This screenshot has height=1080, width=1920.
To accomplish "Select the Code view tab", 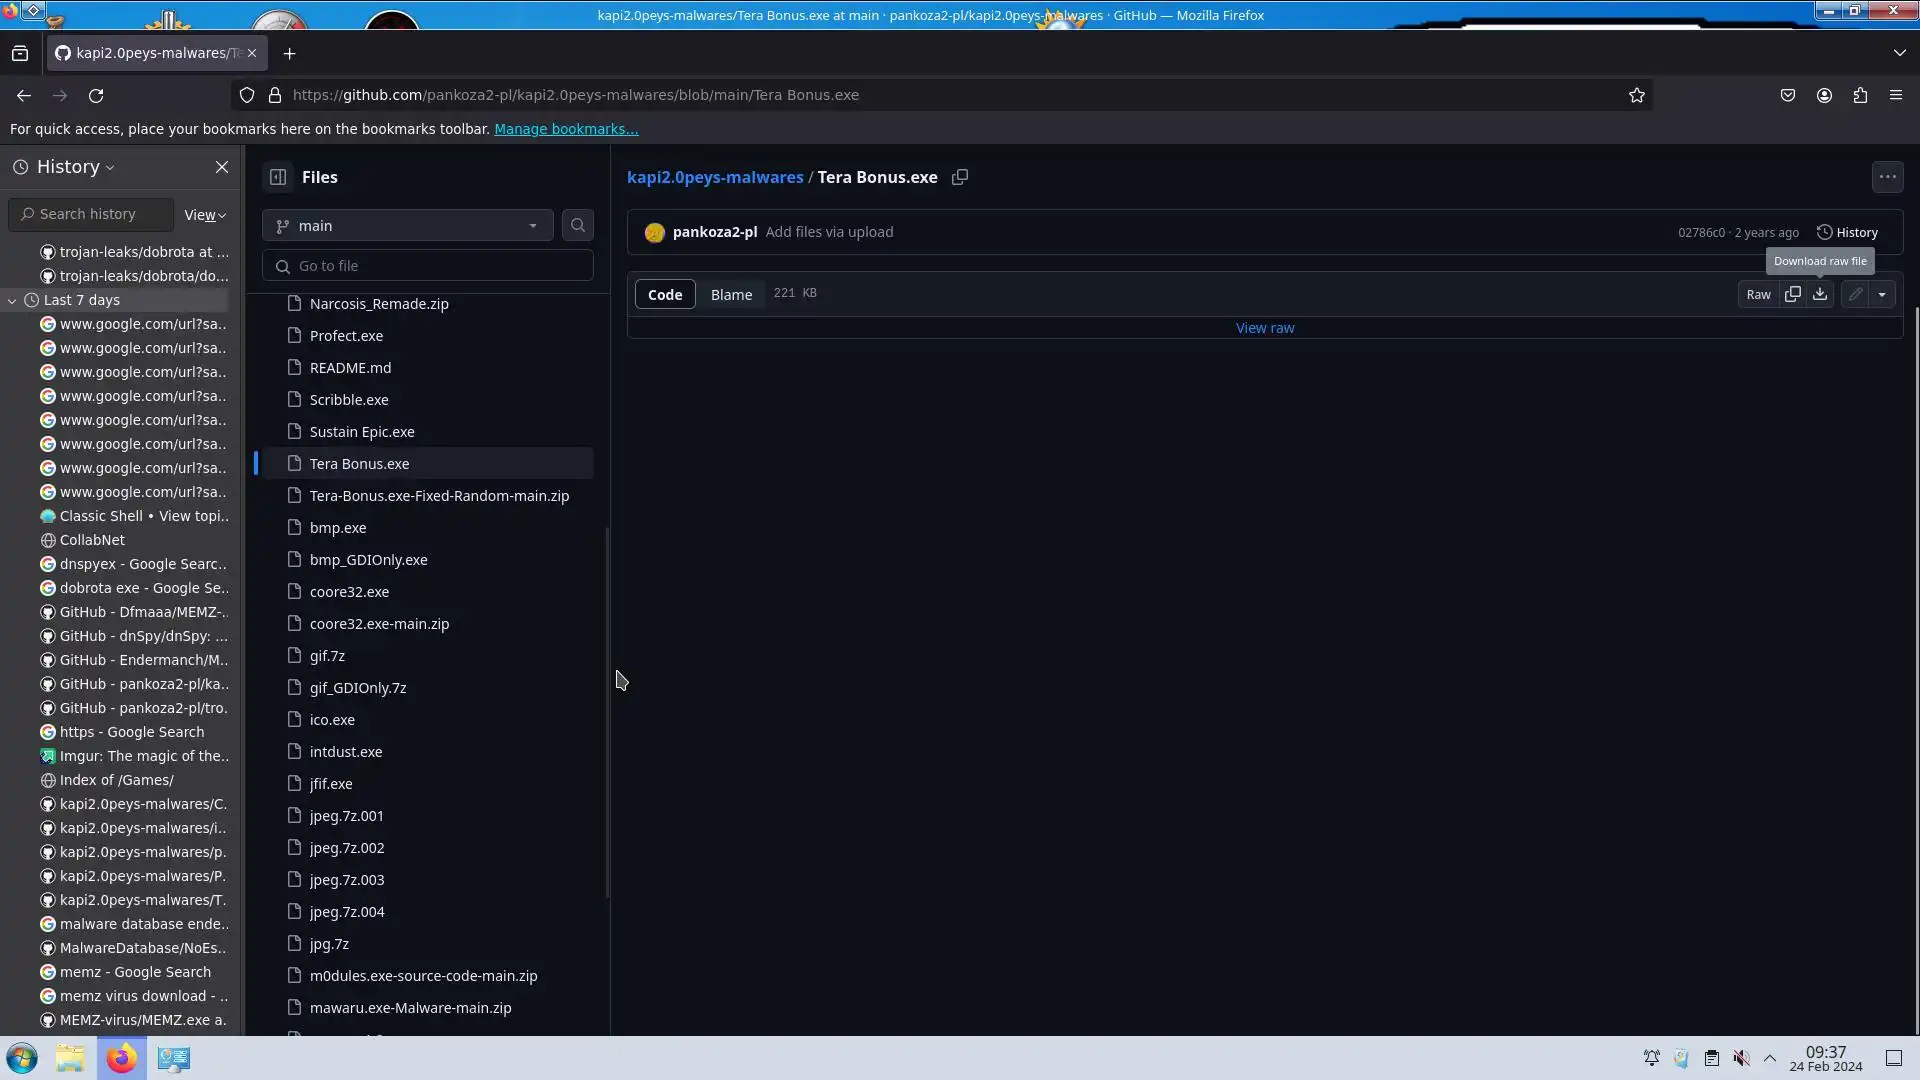I will [x=665, y=294].
